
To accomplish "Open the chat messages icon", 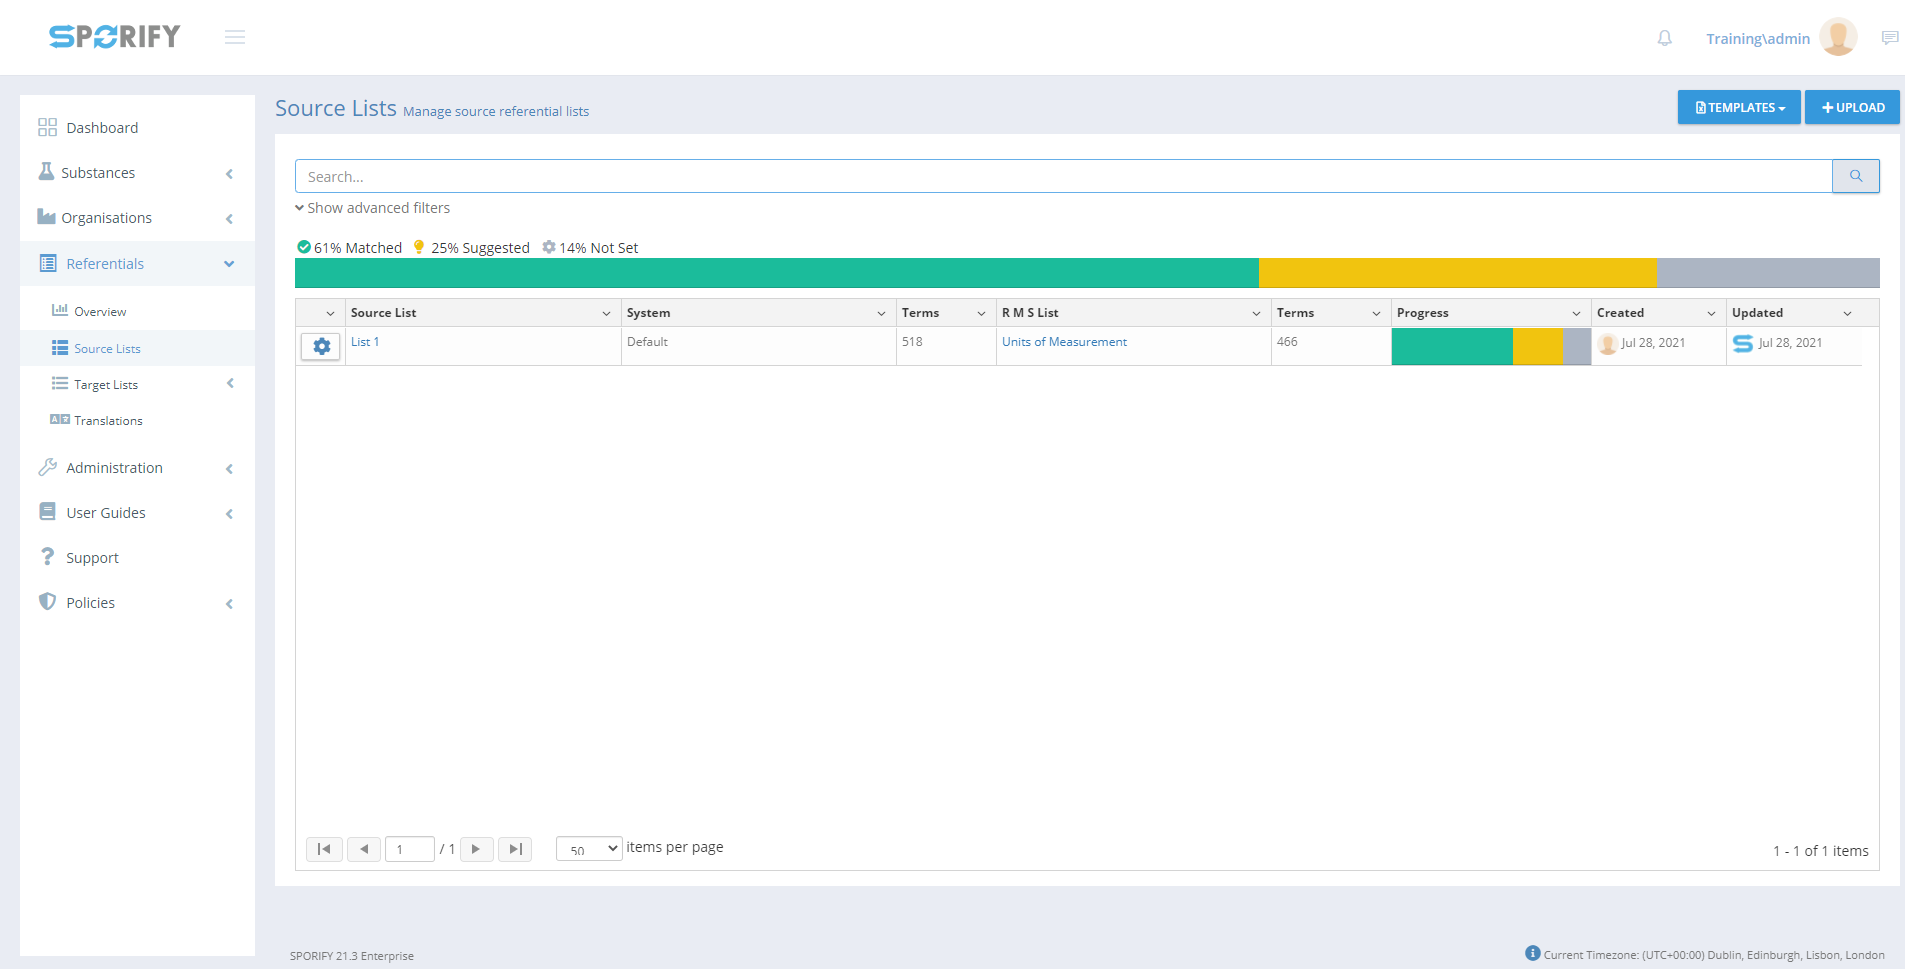I will 1889,38.
